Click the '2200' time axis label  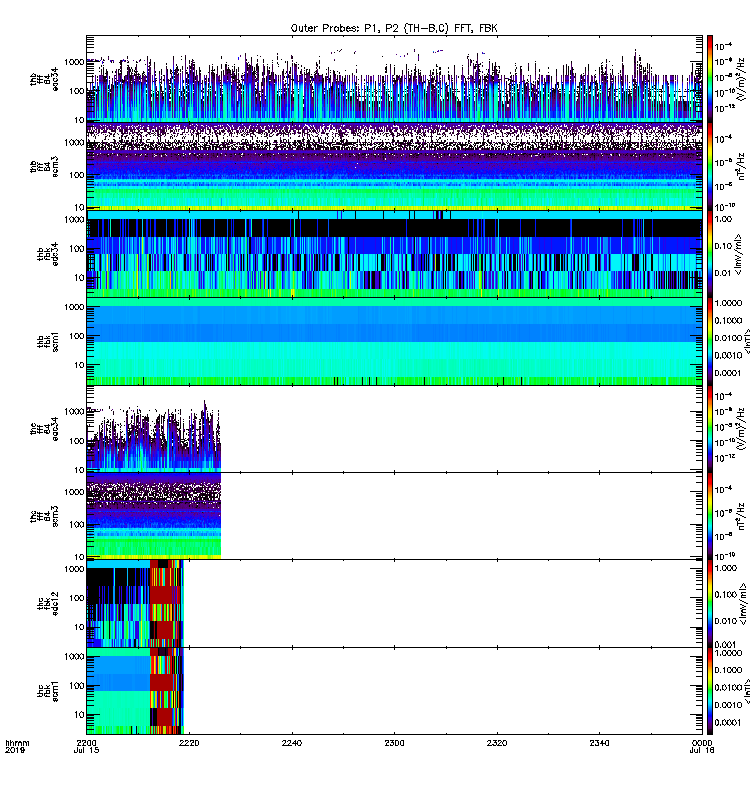(x=86, y=743)
